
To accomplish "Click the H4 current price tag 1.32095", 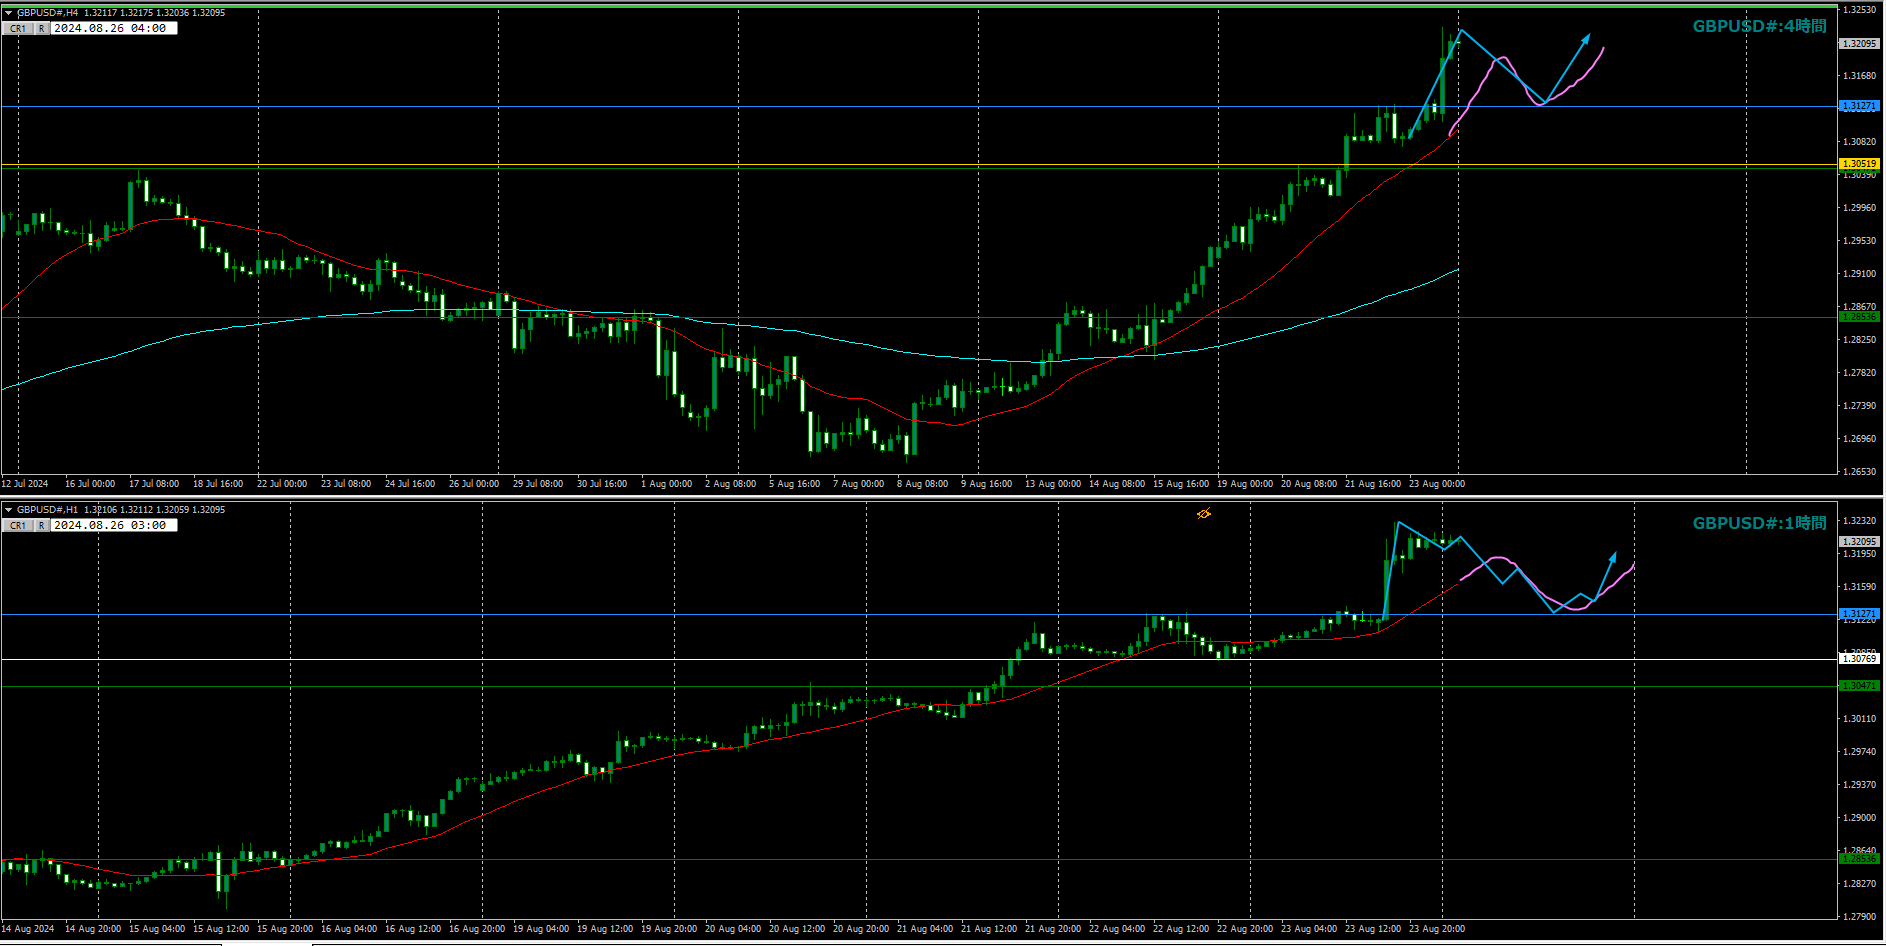I will [x=1859, y=44].
